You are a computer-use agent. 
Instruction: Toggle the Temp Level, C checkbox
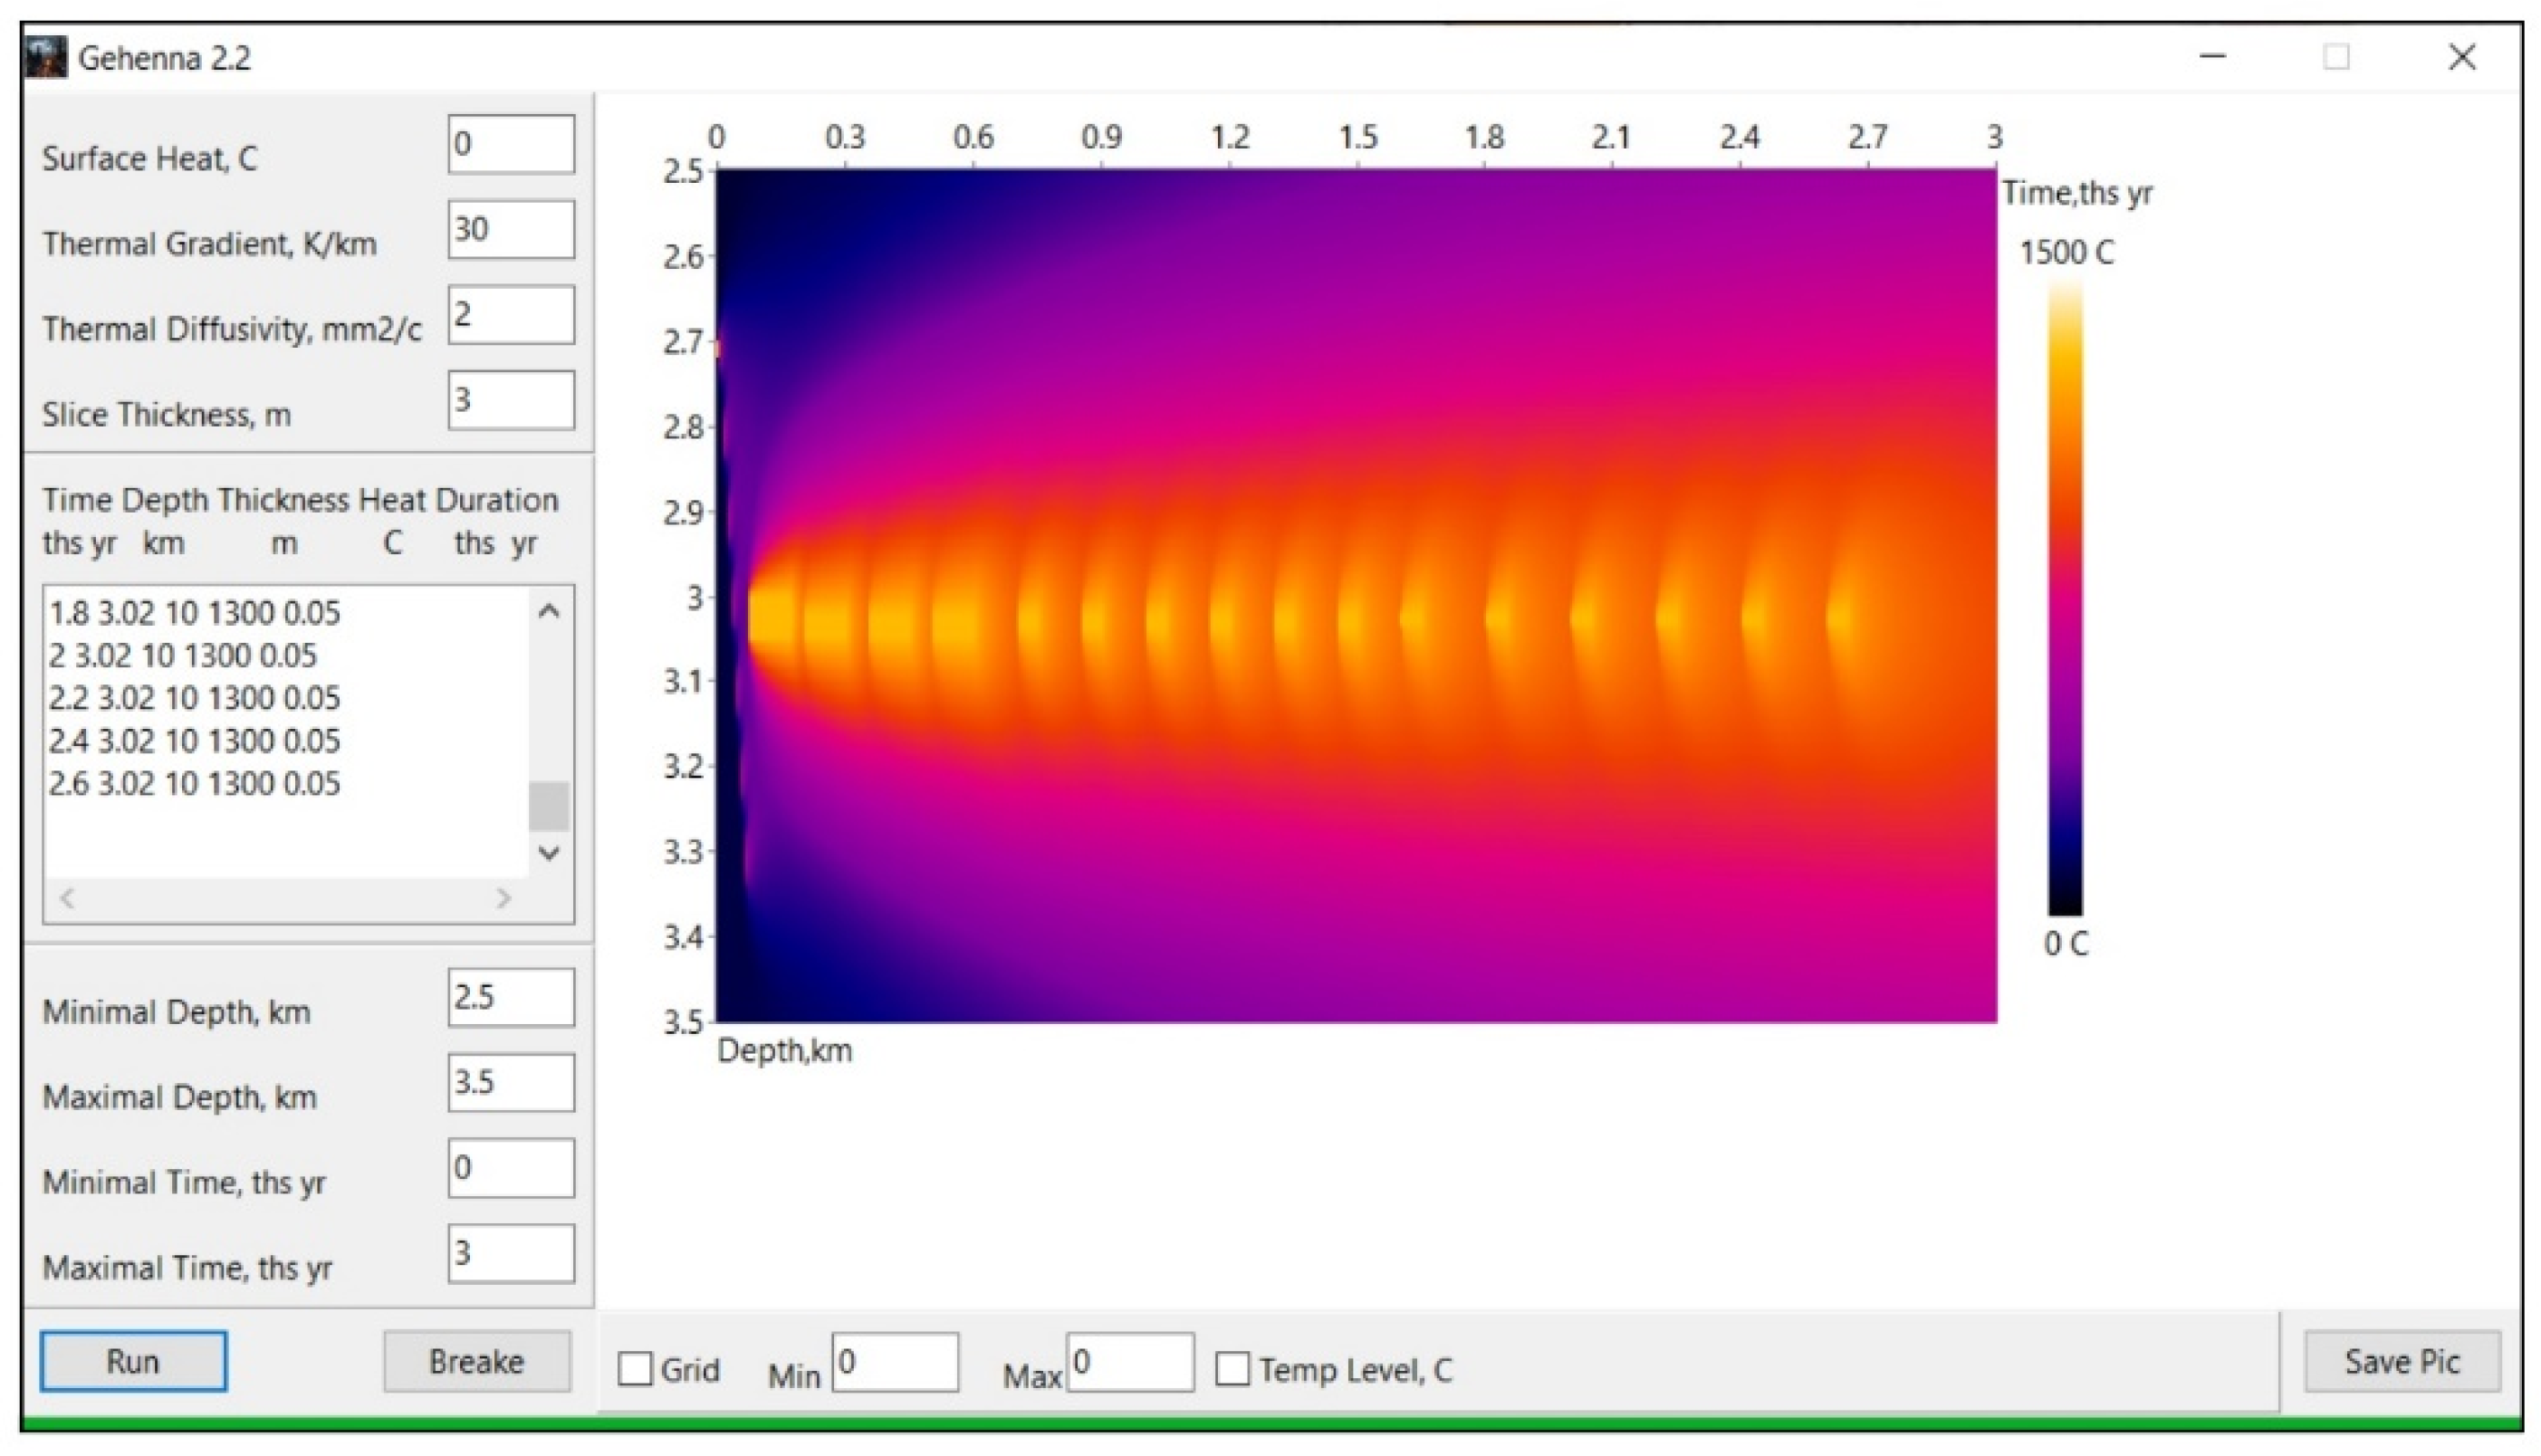[1232, 1369]
